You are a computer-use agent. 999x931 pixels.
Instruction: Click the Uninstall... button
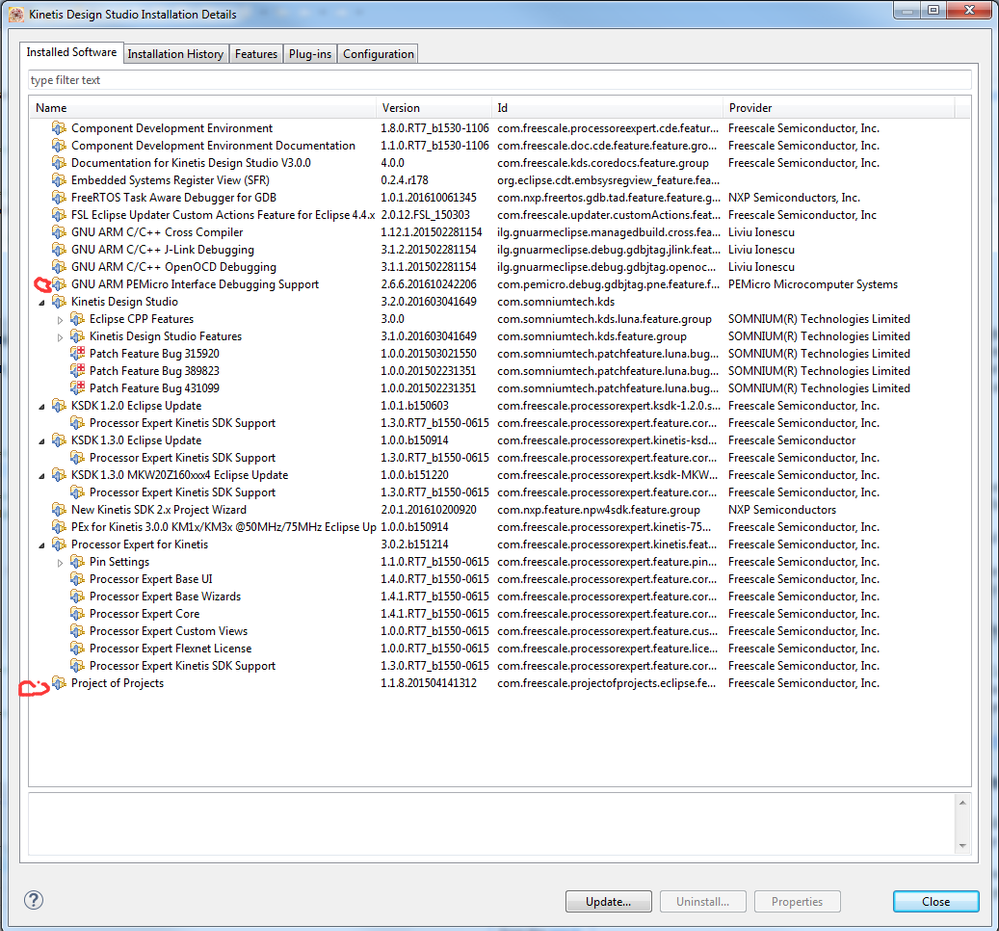pyautogui.click(x=703, y=902)
